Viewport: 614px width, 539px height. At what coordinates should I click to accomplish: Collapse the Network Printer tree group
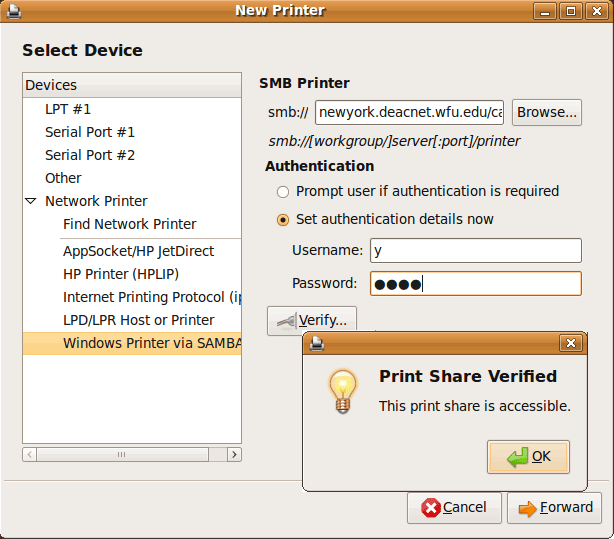click(x=31, y=201)
